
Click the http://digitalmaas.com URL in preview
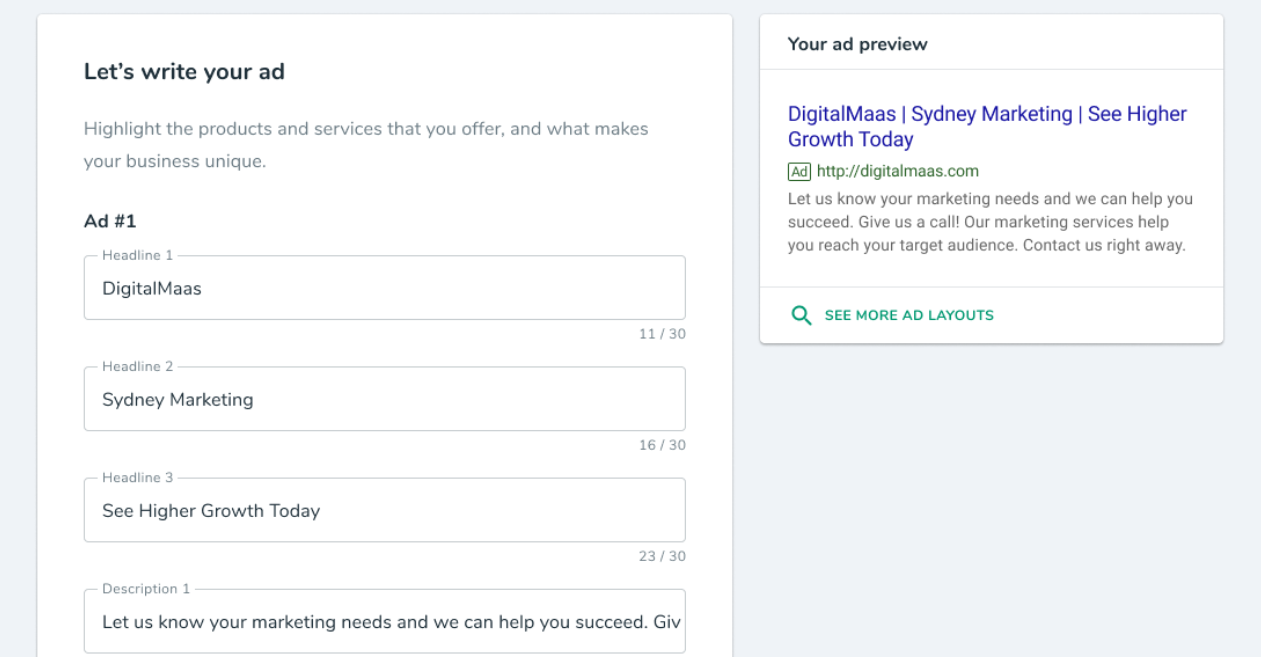pyautogui.click(x=898, y=171)
